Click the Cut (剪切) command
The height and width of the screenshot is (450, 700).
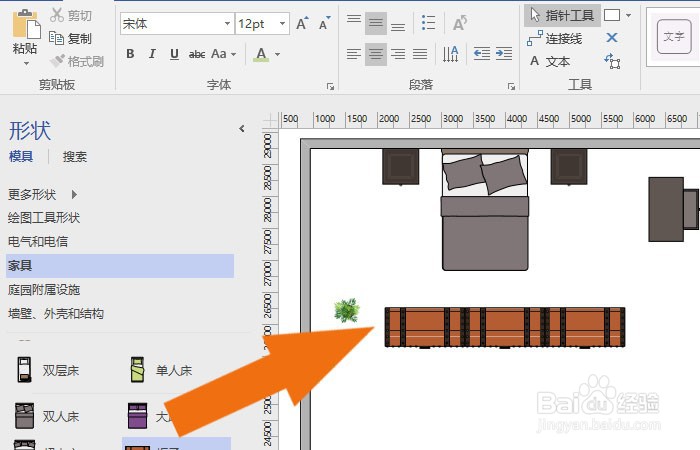tap(71, 16)
